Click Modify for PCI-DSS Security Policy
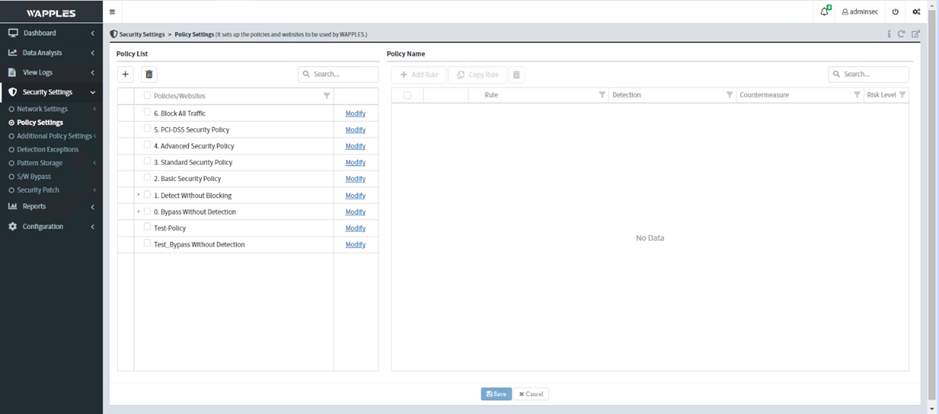Viewport: 939px width, 414px height. click(355, 130)
